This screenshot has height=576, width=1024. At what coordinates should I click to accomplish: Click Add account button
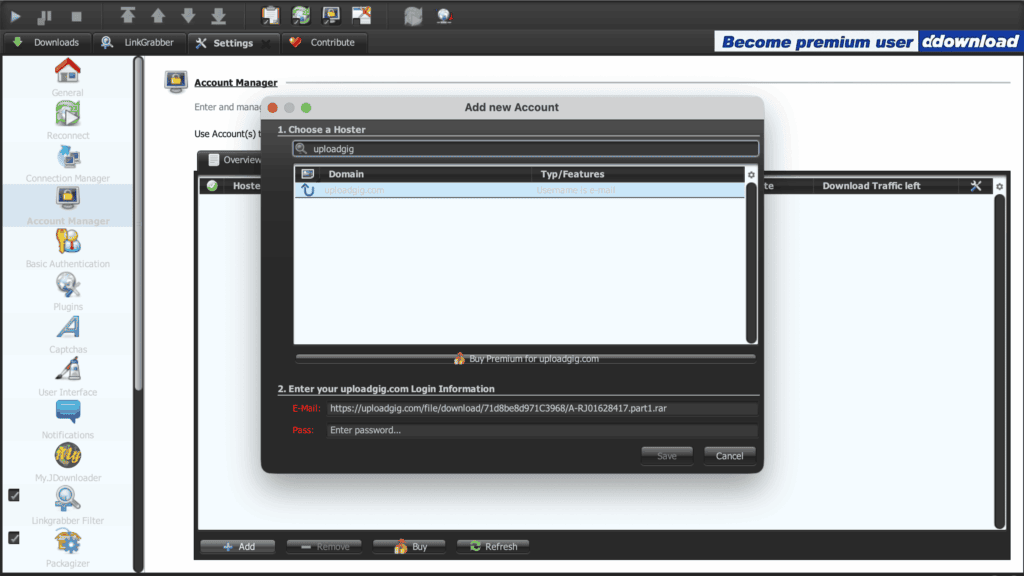(238, 547)
